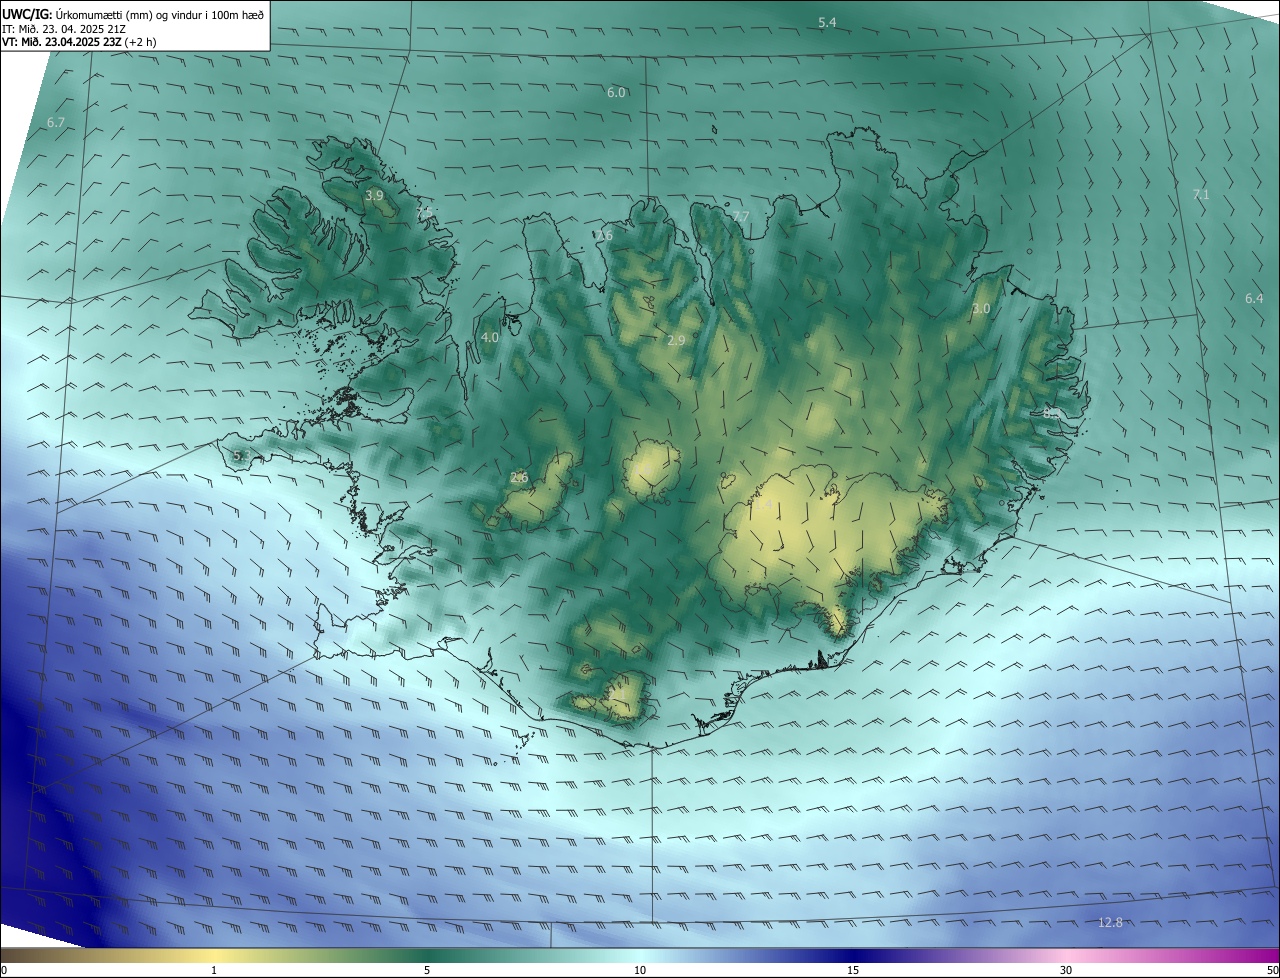
Task: Select the 'VT: Mið. 23.04.2025 23Z (+2 h)' line
Action: pos(79,42)
